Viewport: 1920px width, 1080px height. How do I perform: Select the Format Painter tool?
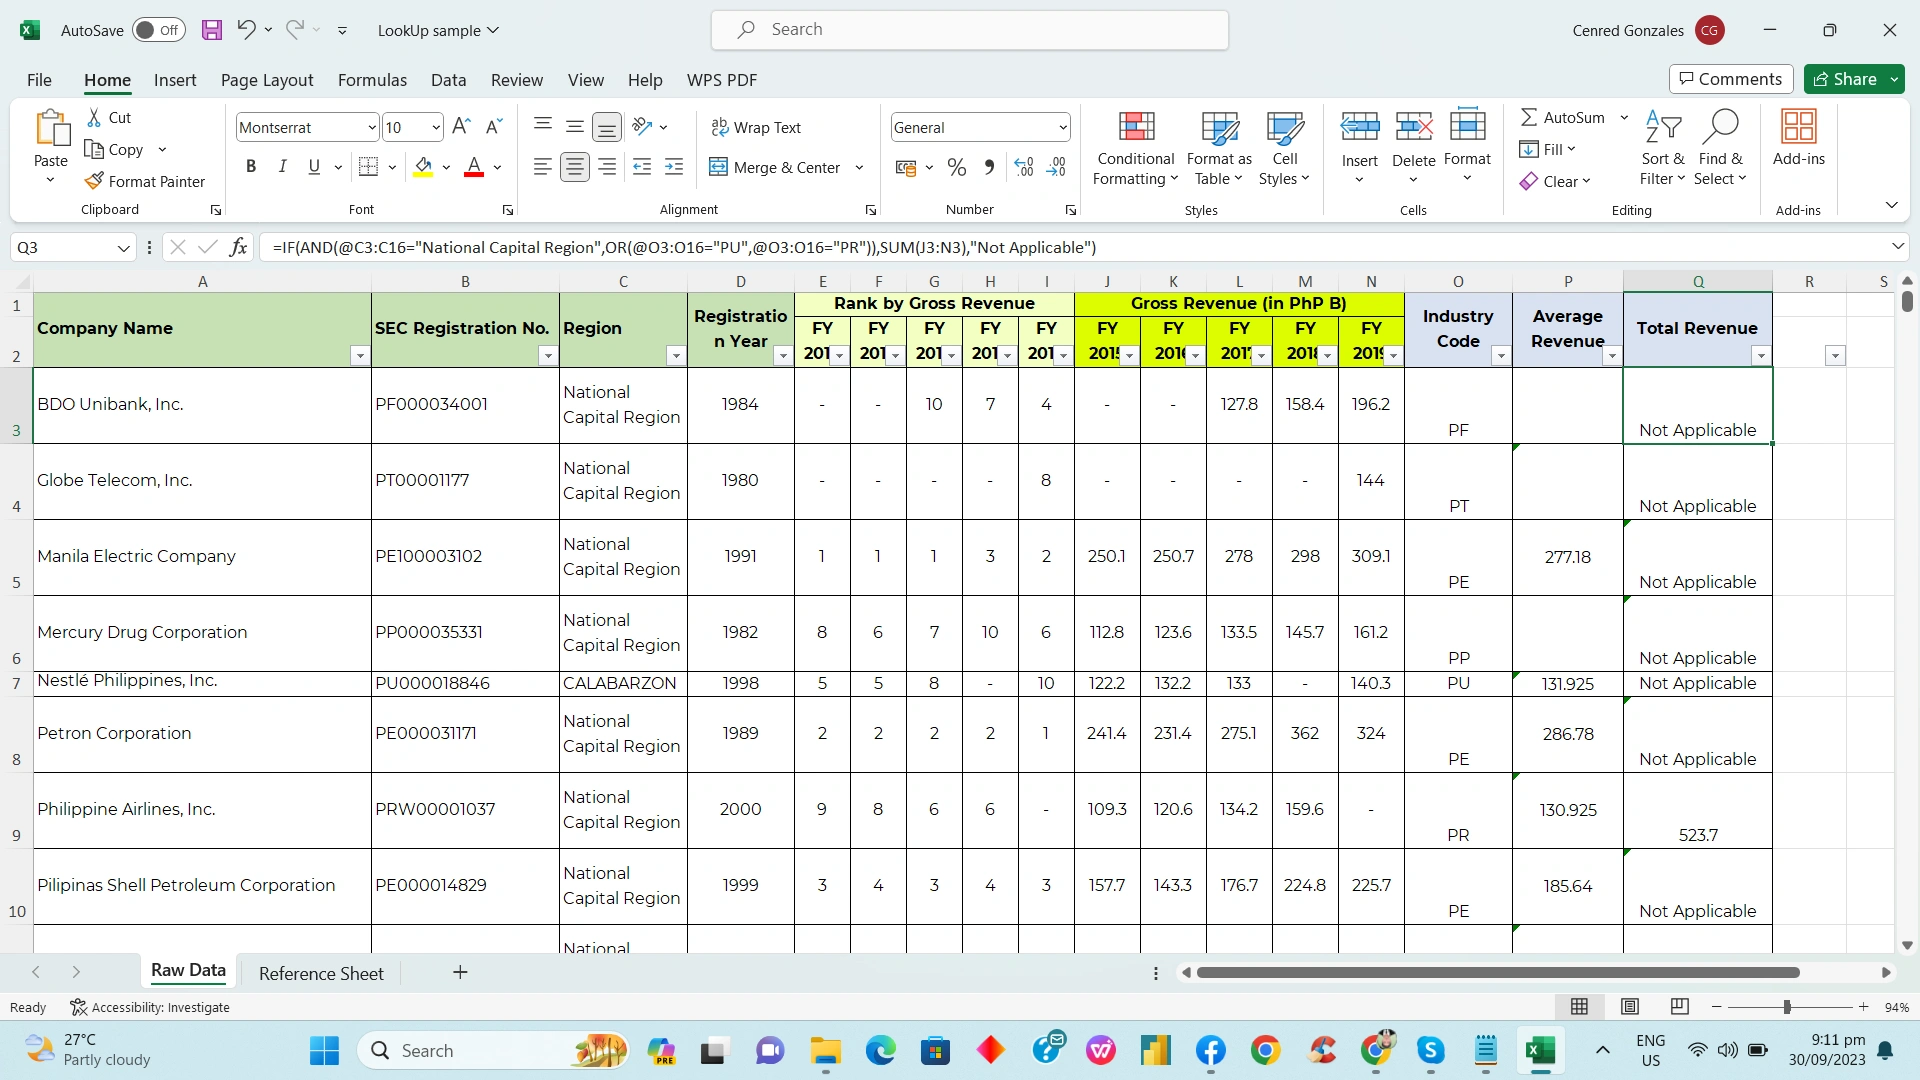click(146, 181)
